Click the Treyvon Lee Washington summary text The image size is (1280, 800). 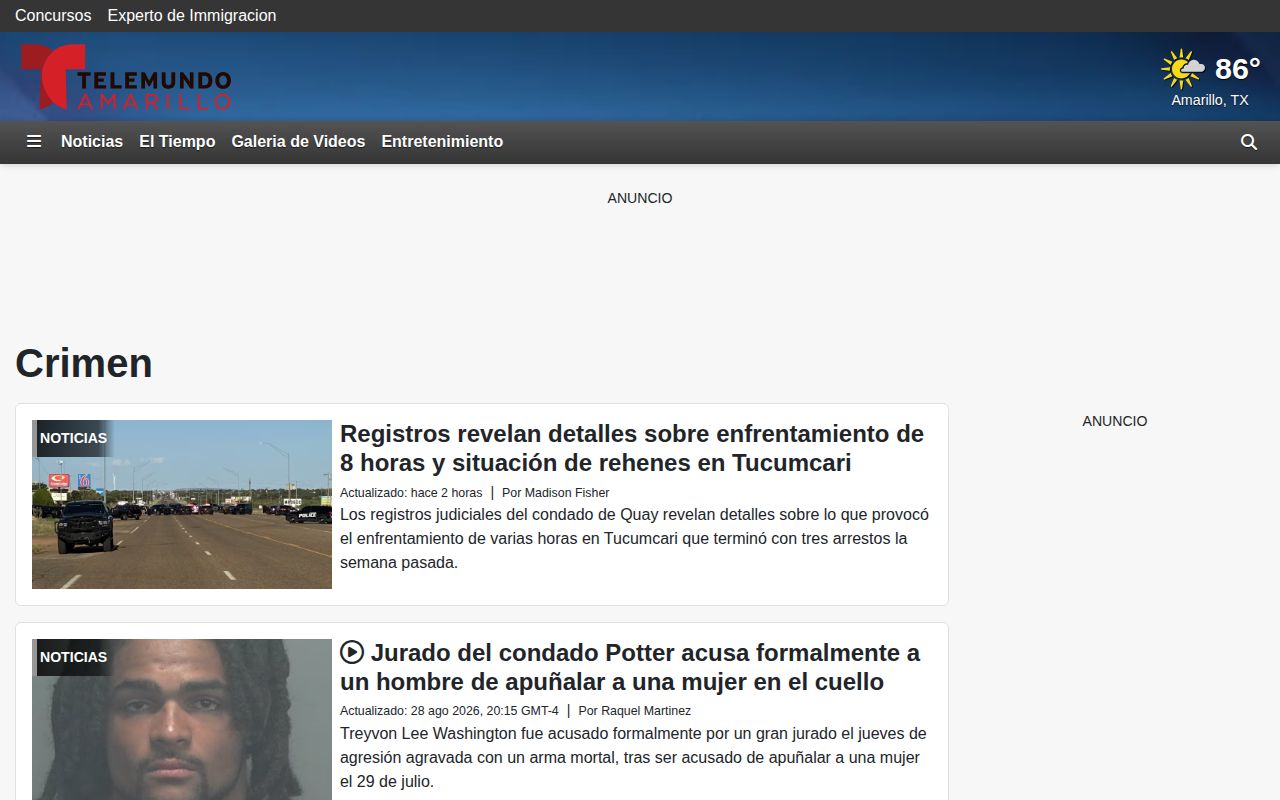[633, 758]
